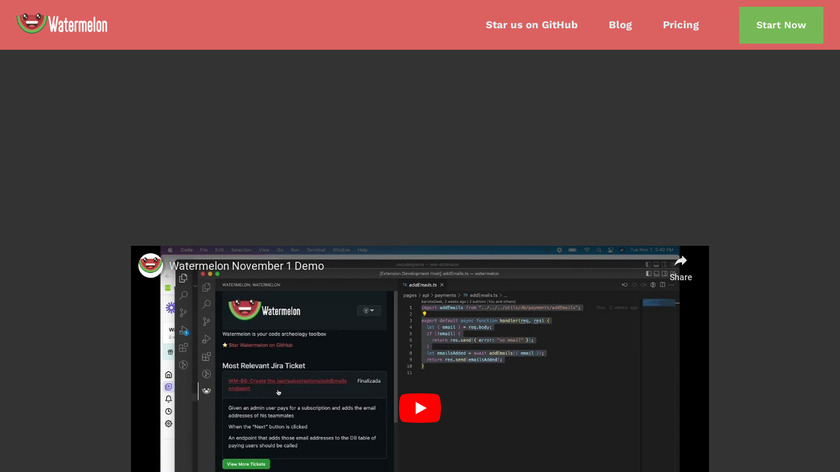The width and height of the screenshot is (840, 472).
Task: Click the Watermelon logo in the header
Action: coord(62,24)
